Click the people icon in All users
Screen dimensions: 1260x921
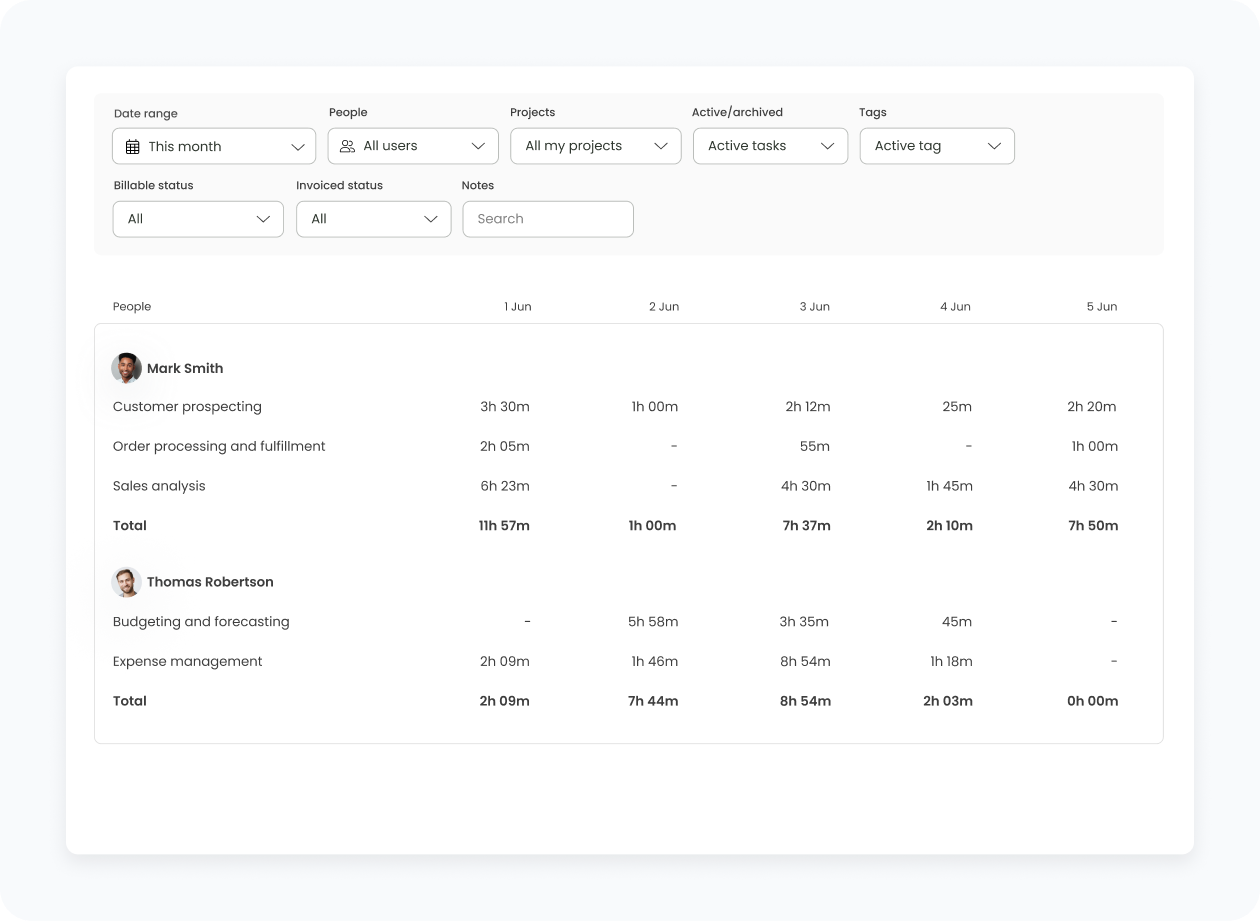coord(347,146)
